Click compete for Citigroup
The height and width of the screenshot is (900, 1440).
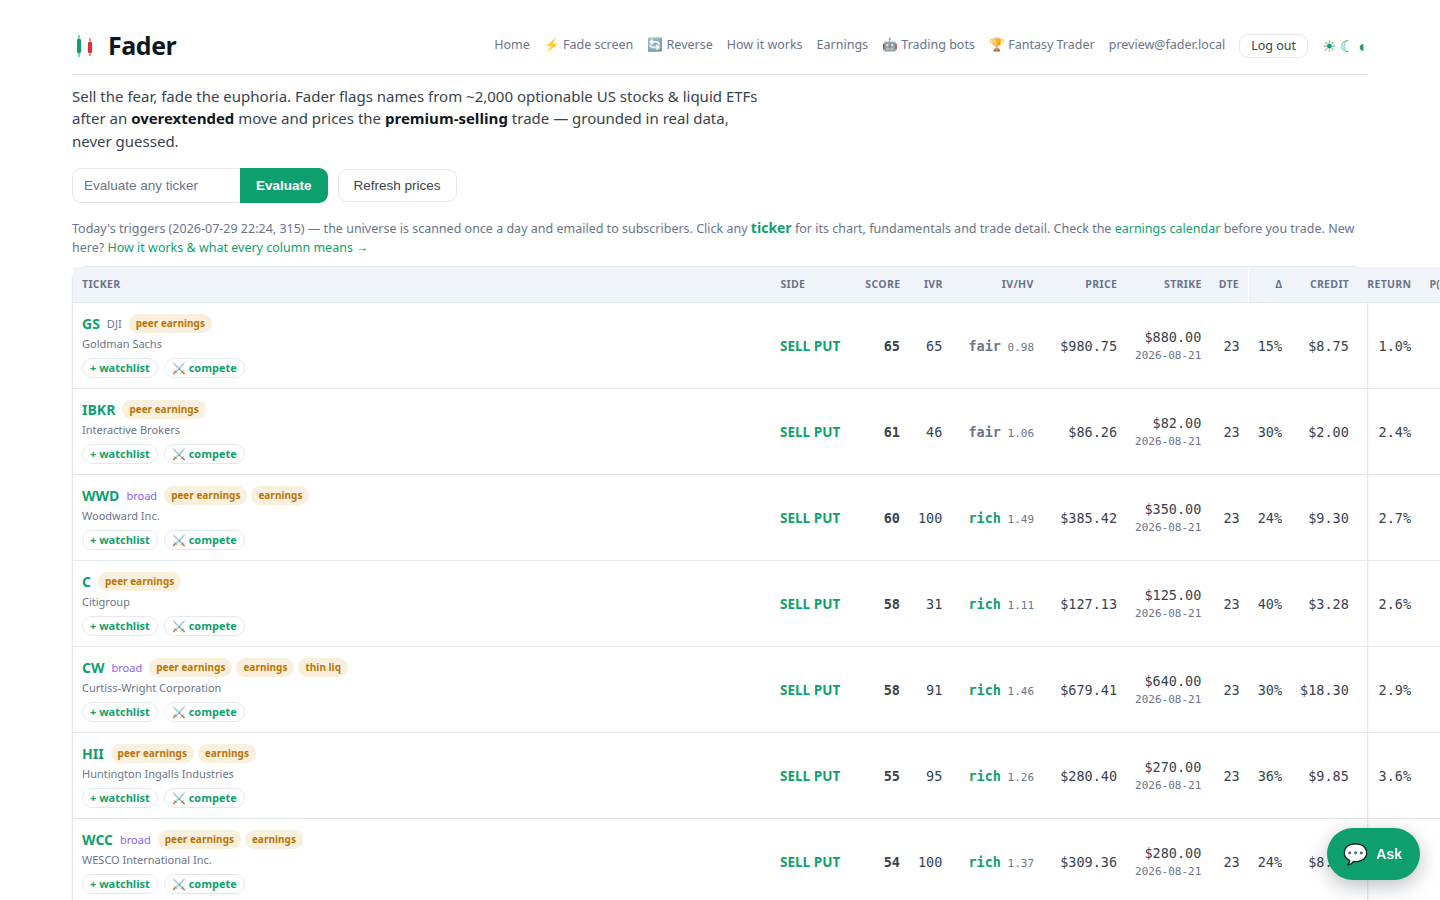point(205,627)
